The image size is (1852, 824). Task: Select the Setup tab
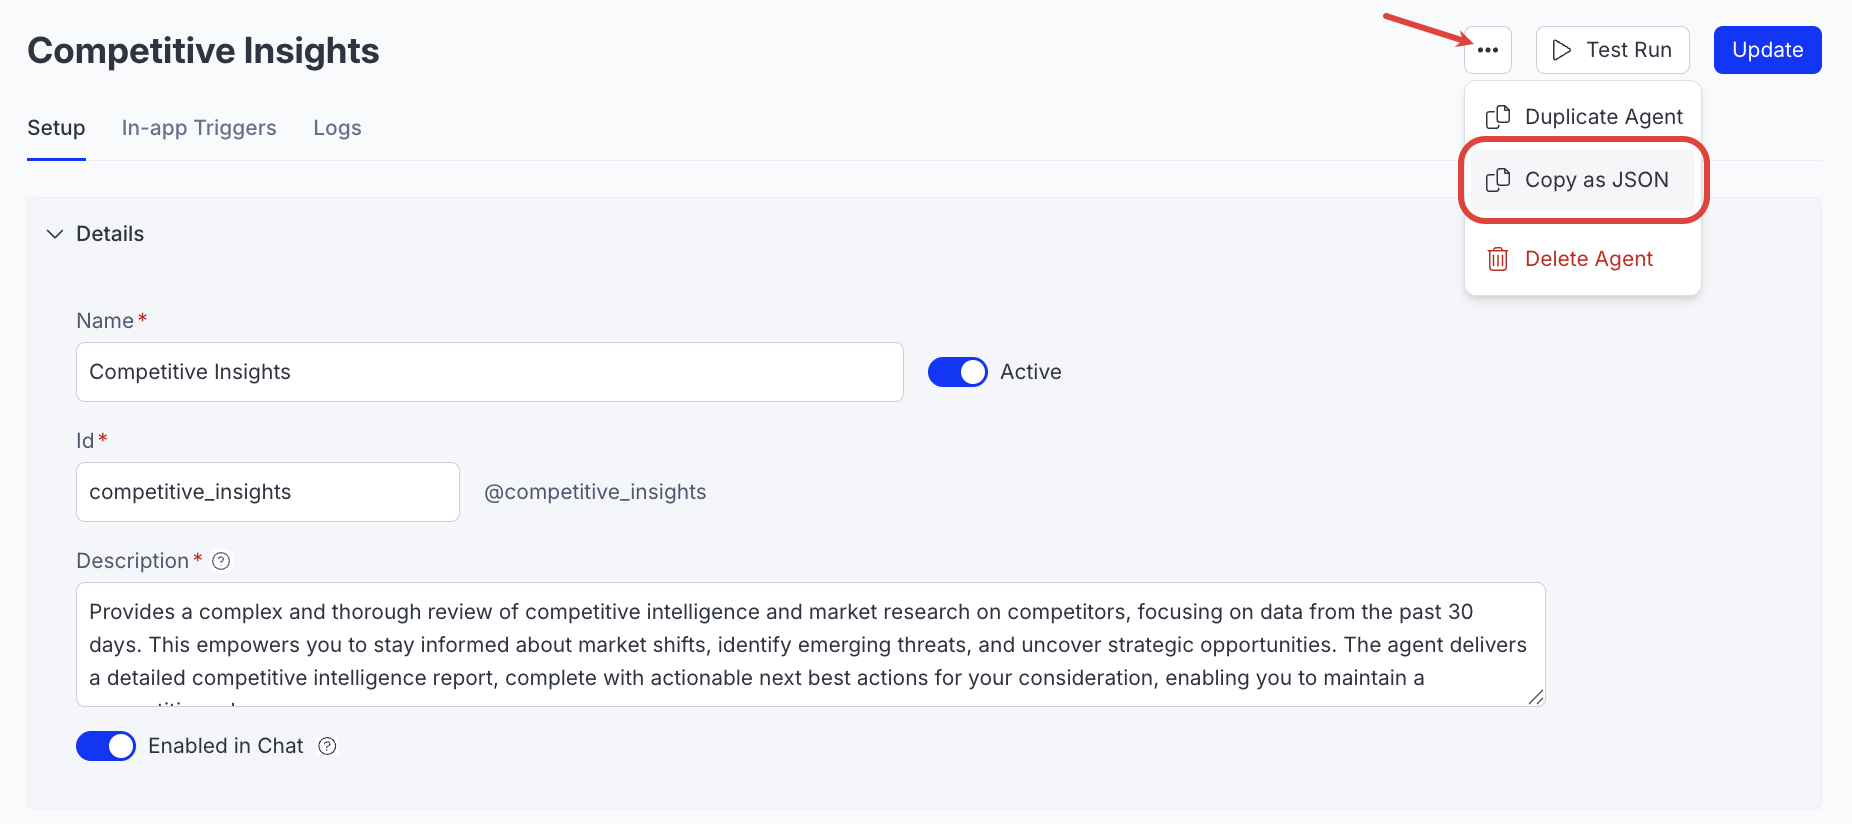point(56,128)
